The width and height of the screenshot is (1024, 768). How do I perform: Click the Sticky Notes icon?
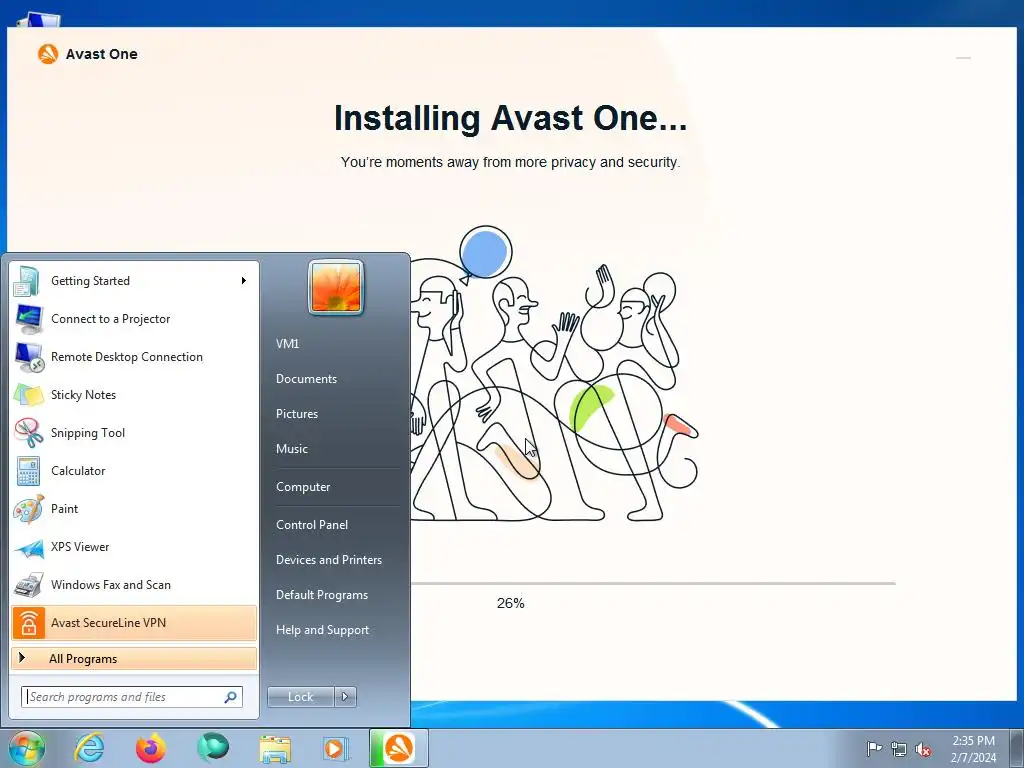point(27,394)
